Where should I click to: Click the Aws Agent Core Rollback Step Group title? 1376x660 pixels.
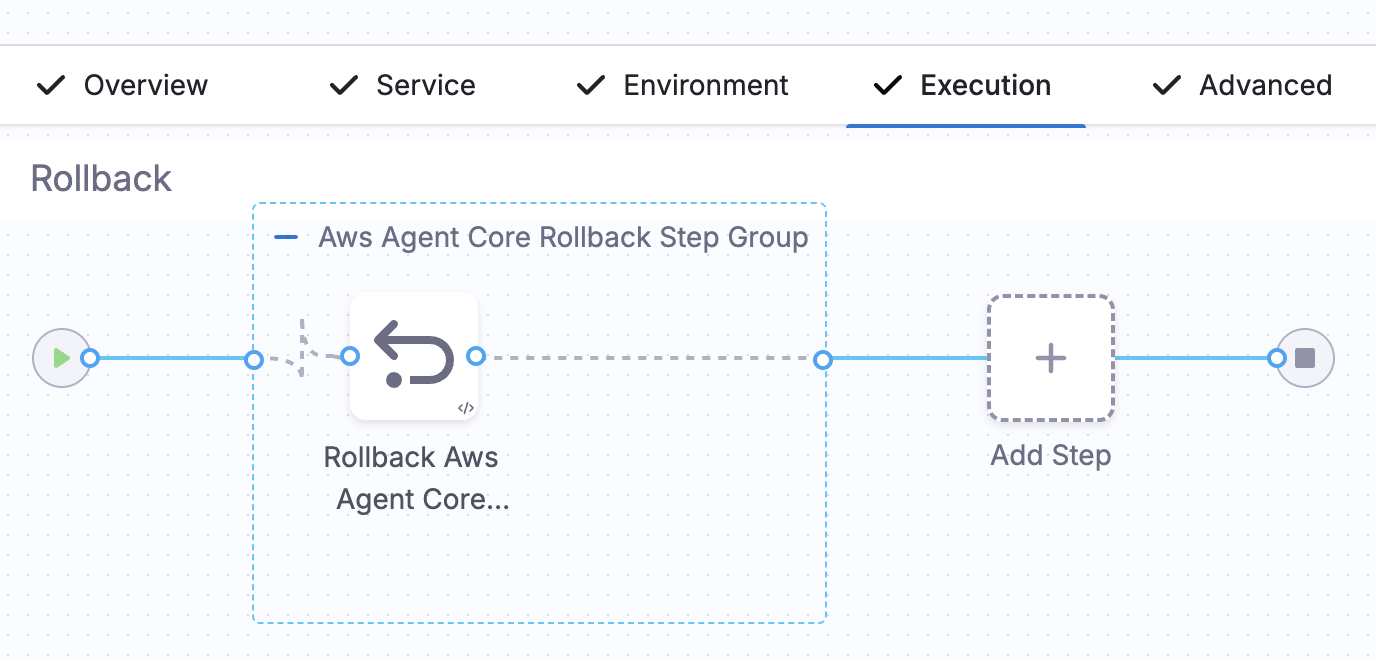click(x=563, y=238)
